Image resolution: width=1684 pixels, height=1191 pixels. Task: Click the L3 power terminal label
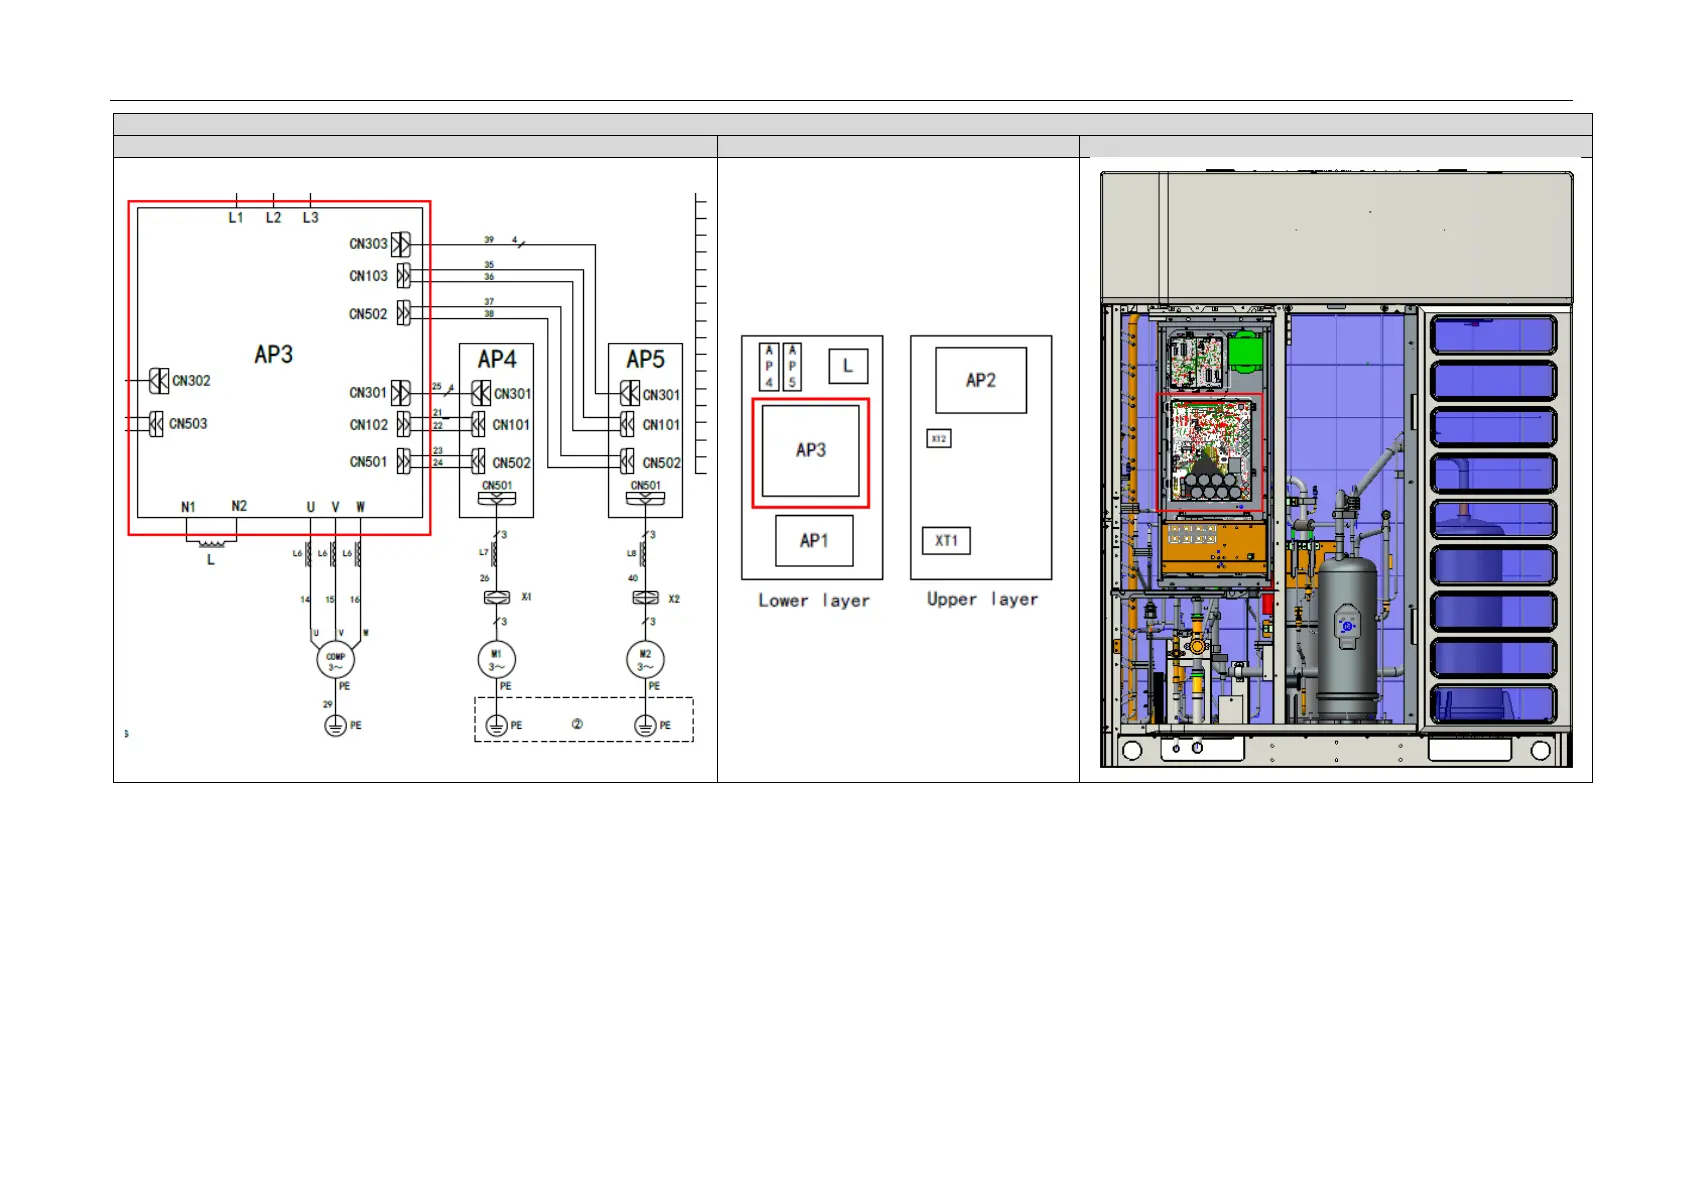click(311, 217)
